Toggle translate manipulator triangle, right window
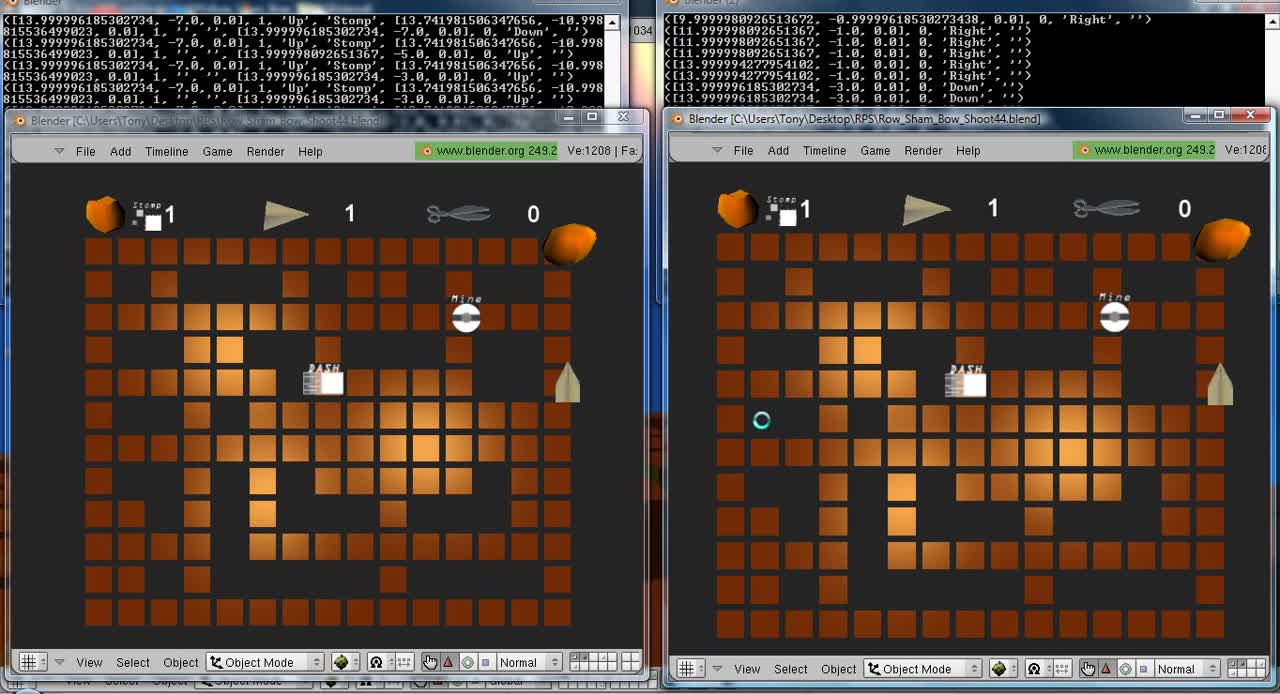 click(1106, 669)
